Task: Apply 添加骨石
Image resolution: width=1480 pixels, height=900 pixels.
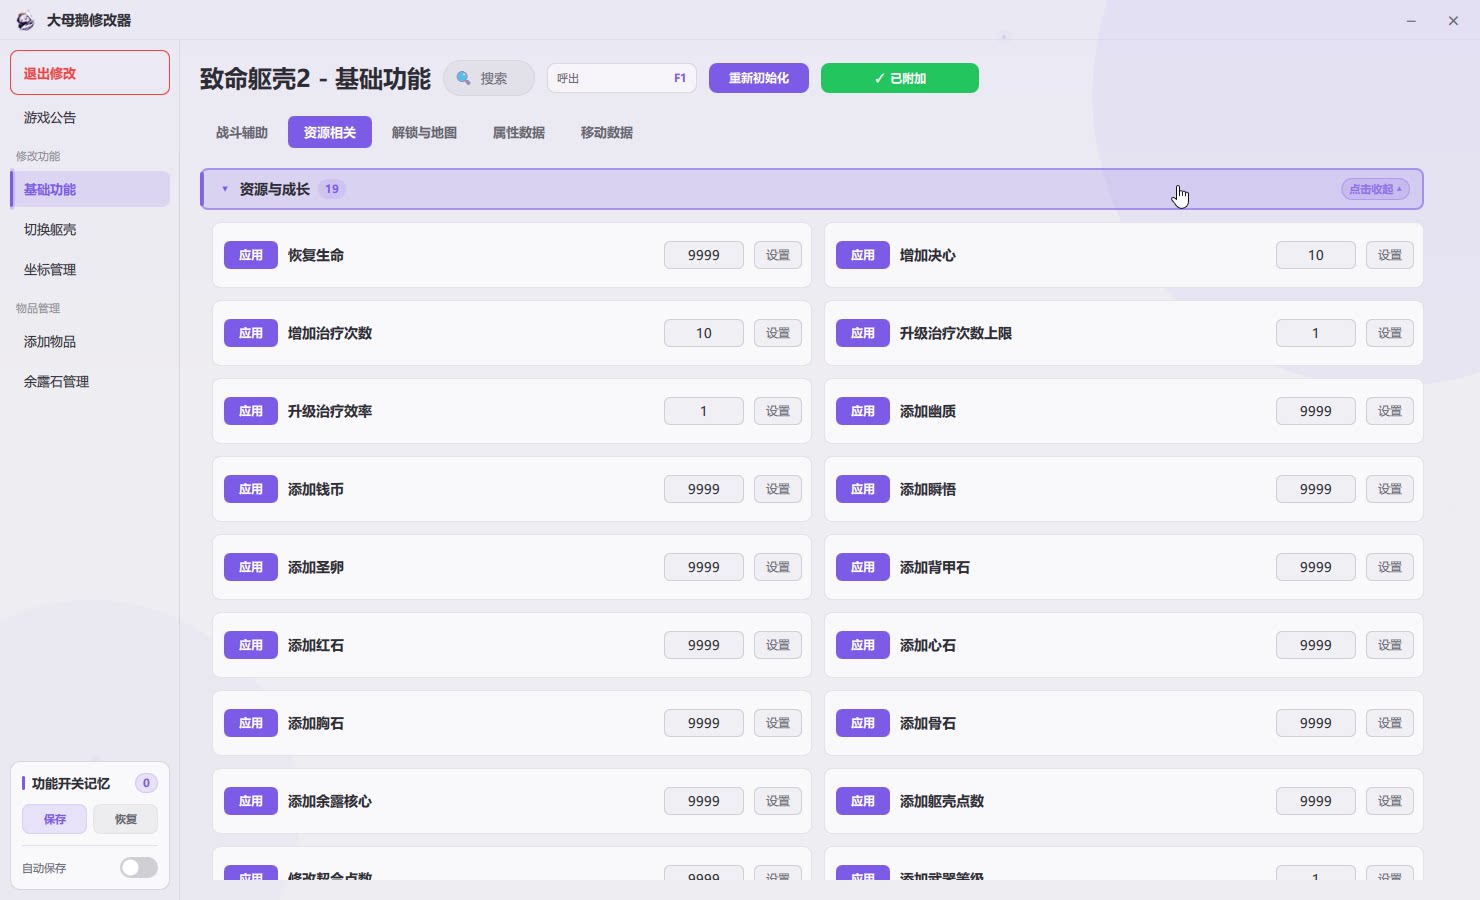Action: tap(863, 723)
